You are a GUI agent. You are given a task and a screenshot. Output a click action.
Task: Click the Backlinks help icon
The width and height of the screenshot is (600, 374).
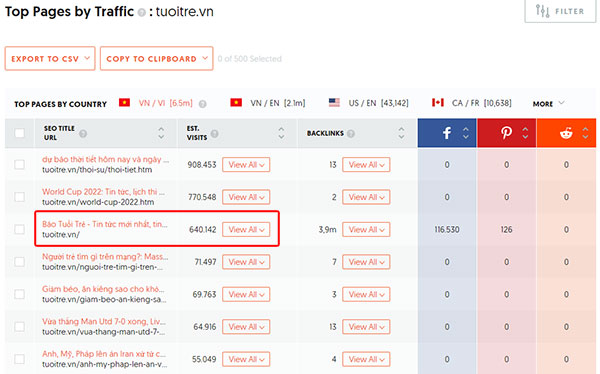pyautogui.click(x=351, y=134)
